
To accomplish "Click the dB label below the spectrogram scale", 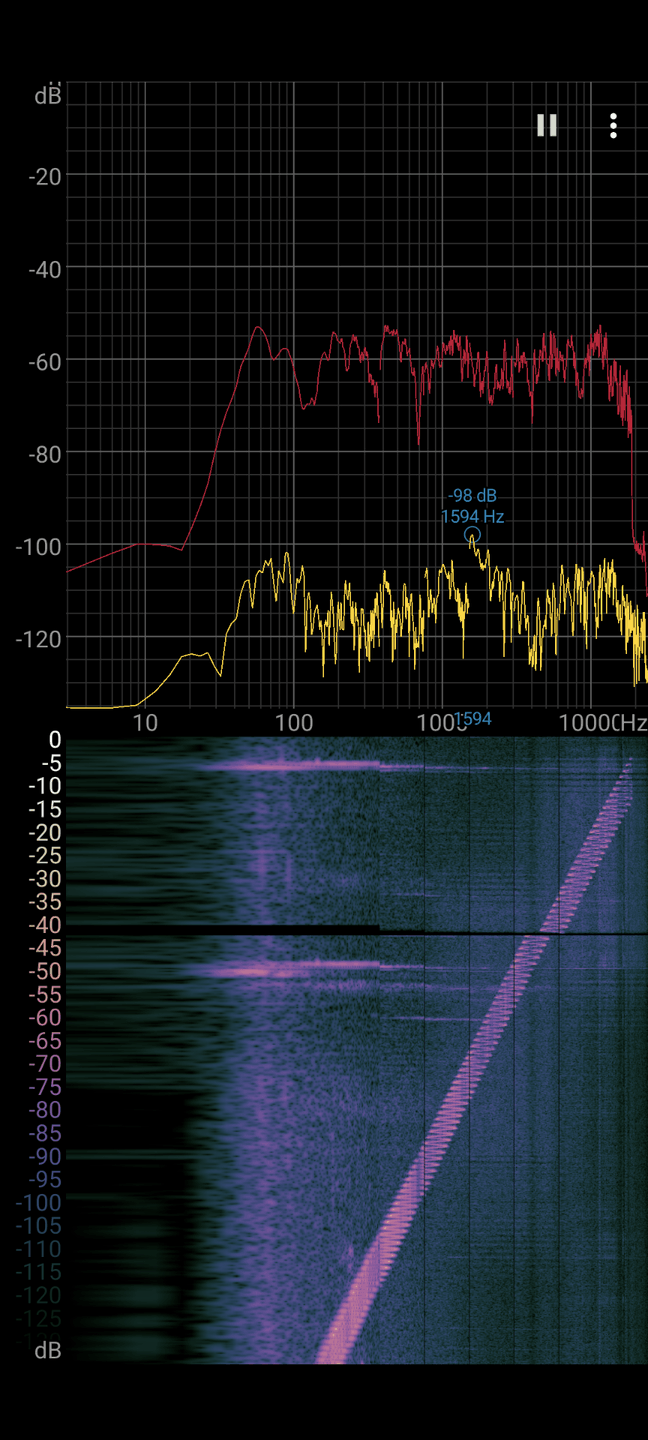I will click(x=47, y=1351).
